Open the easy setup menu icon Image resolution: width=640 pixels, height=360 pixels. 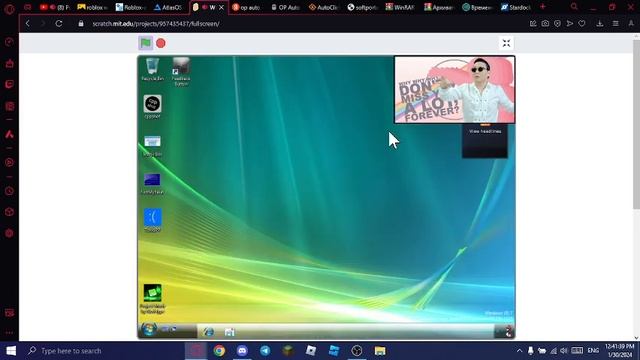tap(616, 24)
